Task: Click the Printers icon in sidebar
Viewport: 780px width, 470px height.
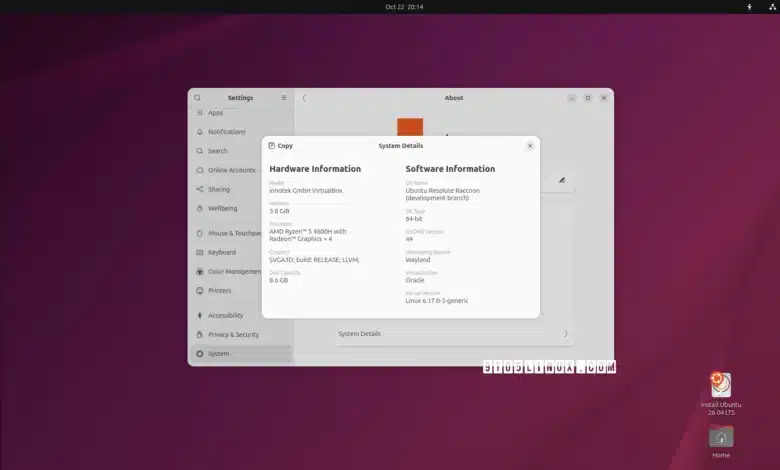Action: [x=199, y=290]
